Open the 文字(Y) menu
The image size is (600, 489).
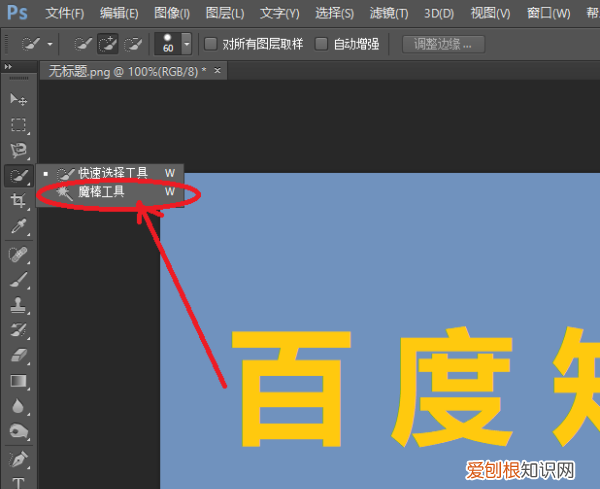(x=280, y=14)
